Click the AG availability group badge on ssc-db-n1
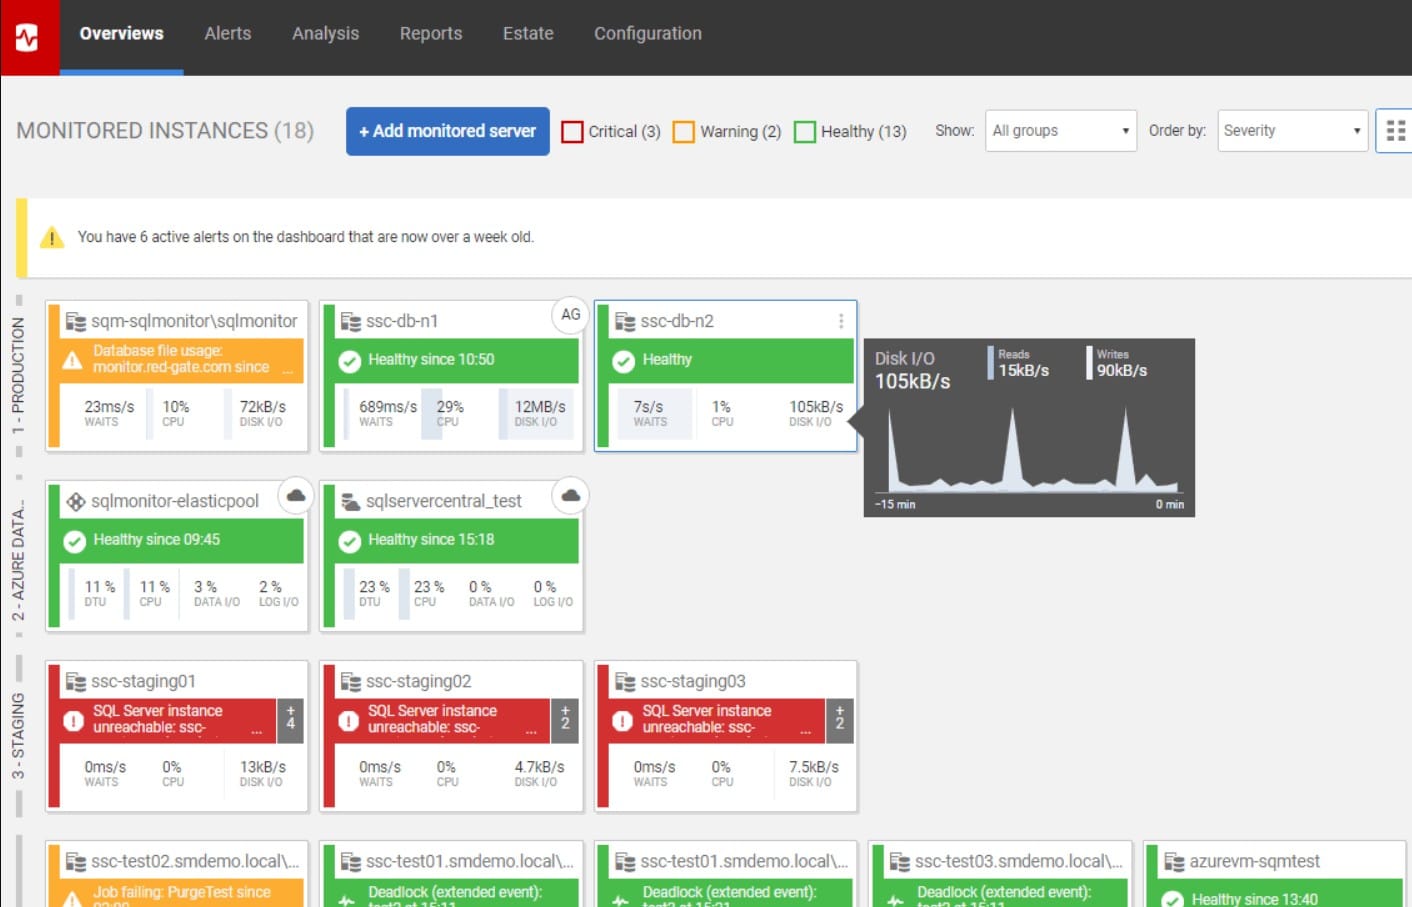This screenshot has width=1412, height=907. (570, 314)
